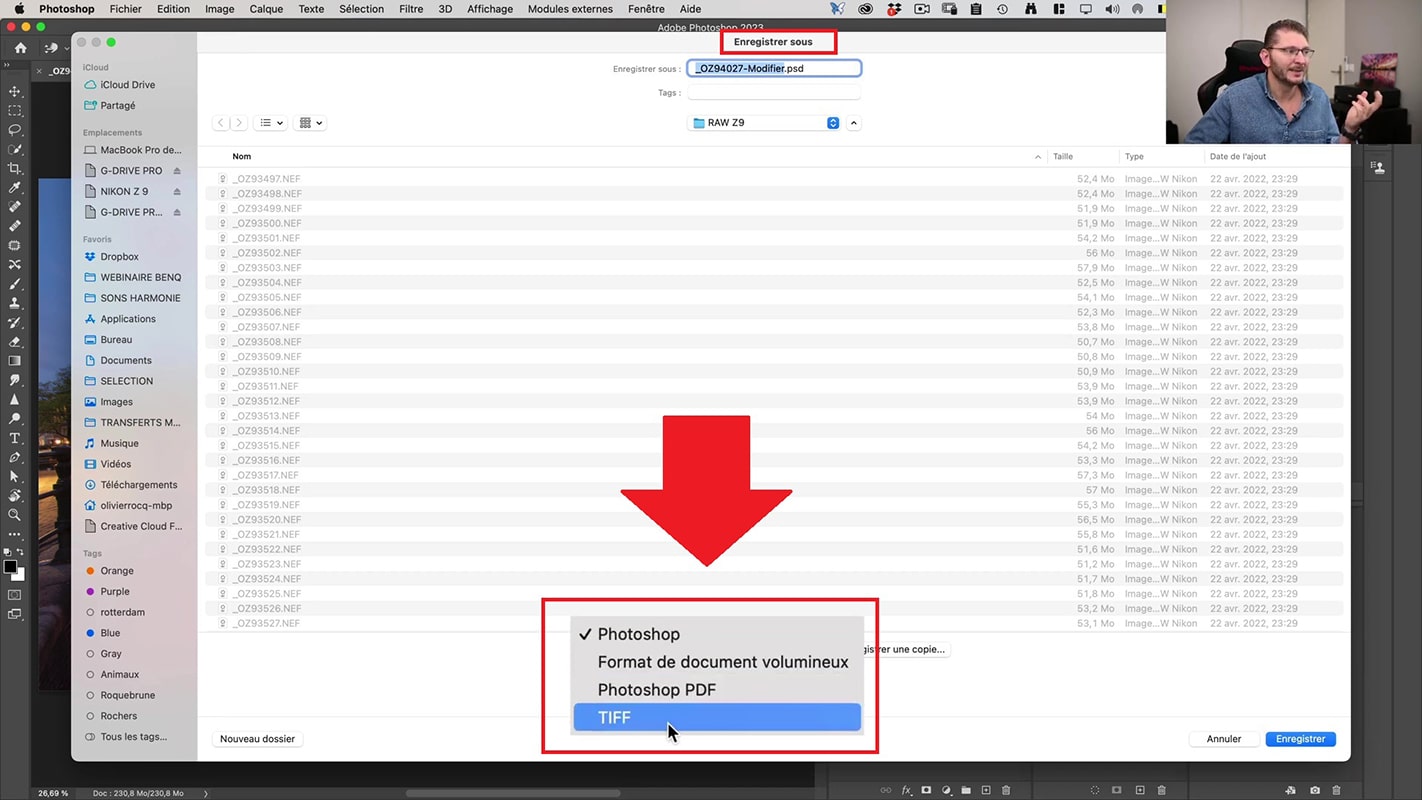Toggle Quick Mask mode icon
Image resolution: width=1422 pixels, height=800 pixels.
click(14, 595)
